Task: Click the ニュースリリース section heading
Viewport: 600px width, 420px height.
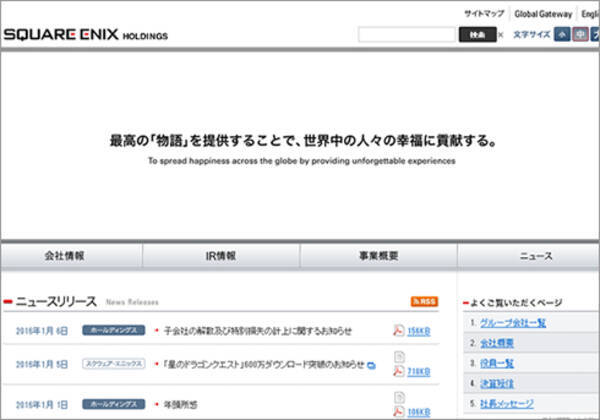Action: pos(56,301)
